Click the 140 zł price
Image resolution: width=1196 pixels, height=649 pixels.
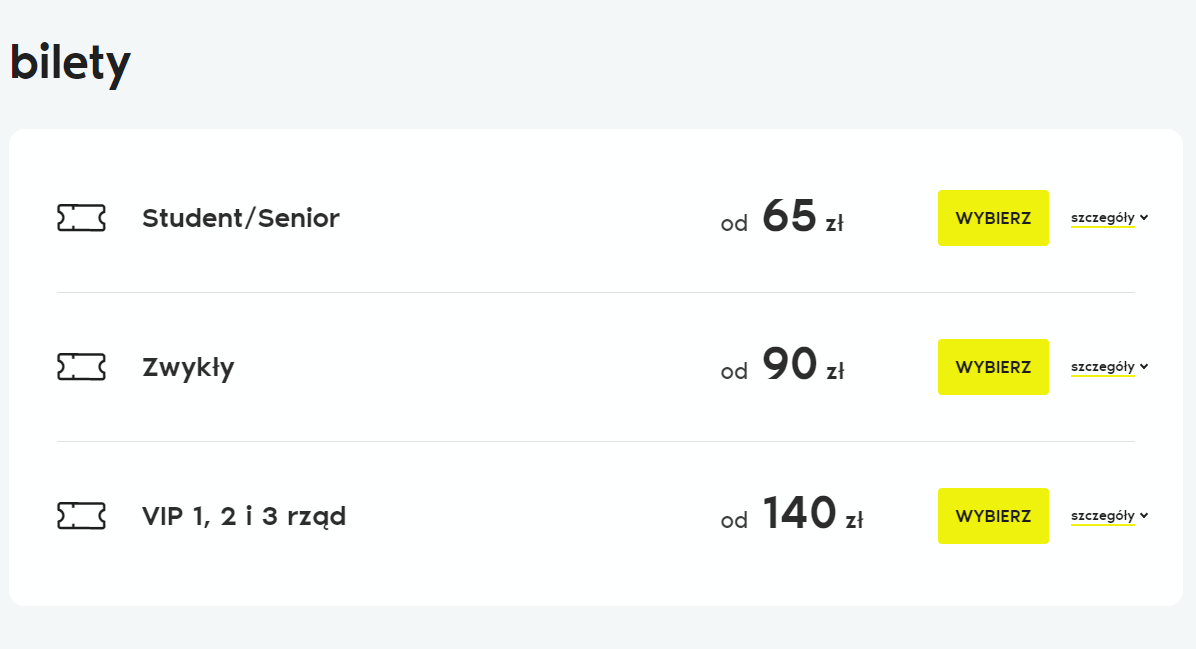(x=812, y=513)
